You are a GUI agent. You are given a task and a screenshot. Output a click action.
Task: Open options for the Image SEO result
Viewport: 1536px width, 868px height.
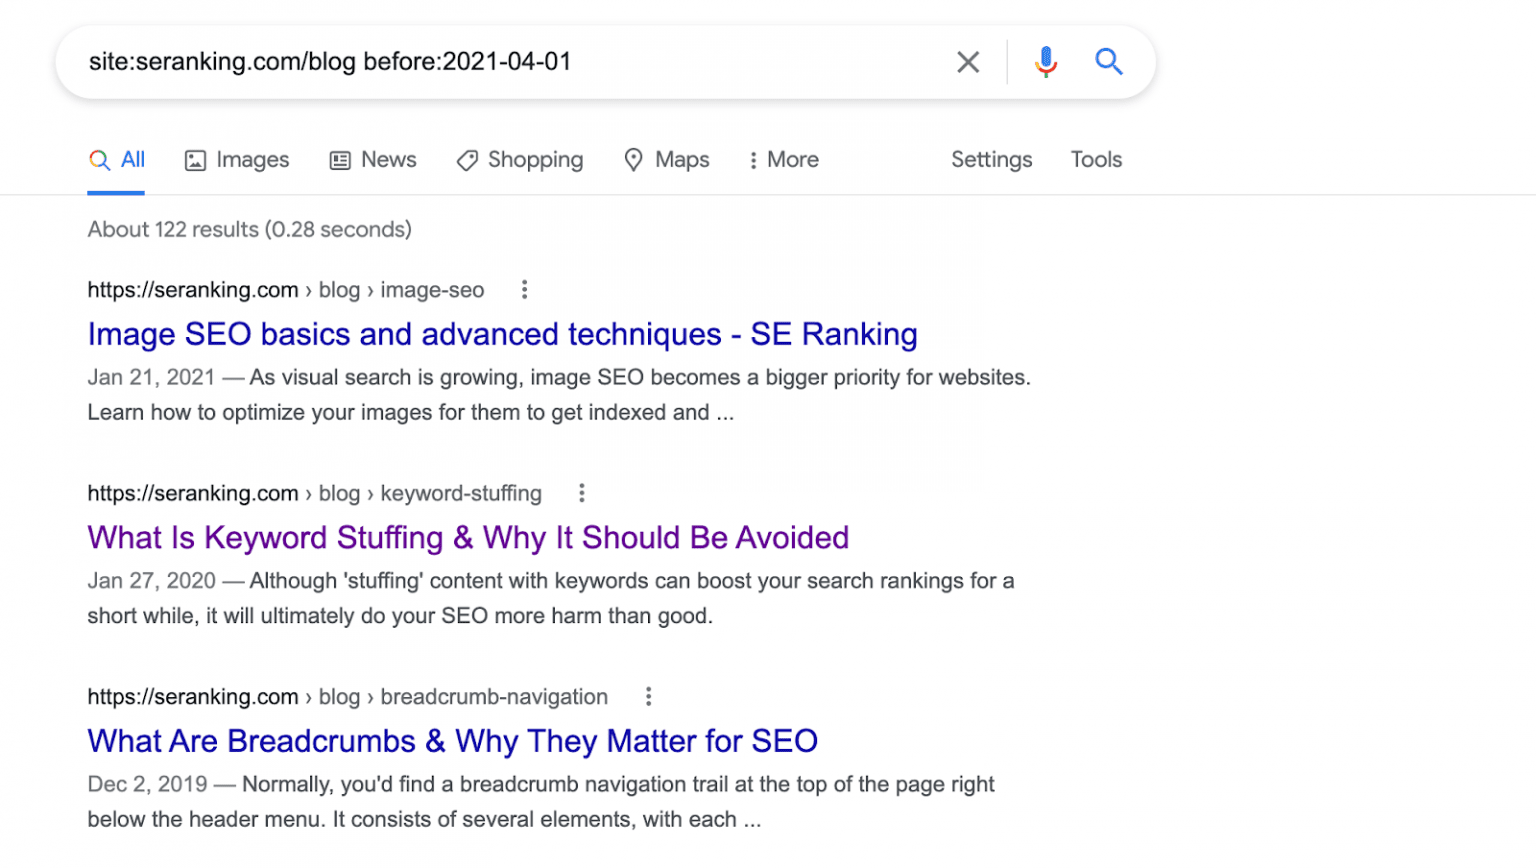524,289
